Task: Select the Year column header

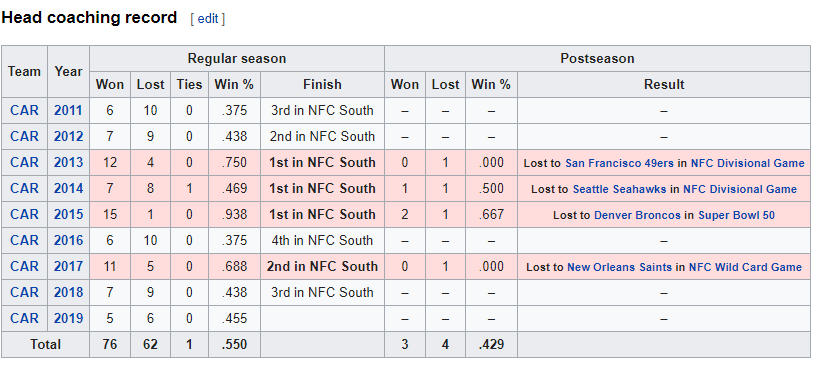Action: coord(68,71)
